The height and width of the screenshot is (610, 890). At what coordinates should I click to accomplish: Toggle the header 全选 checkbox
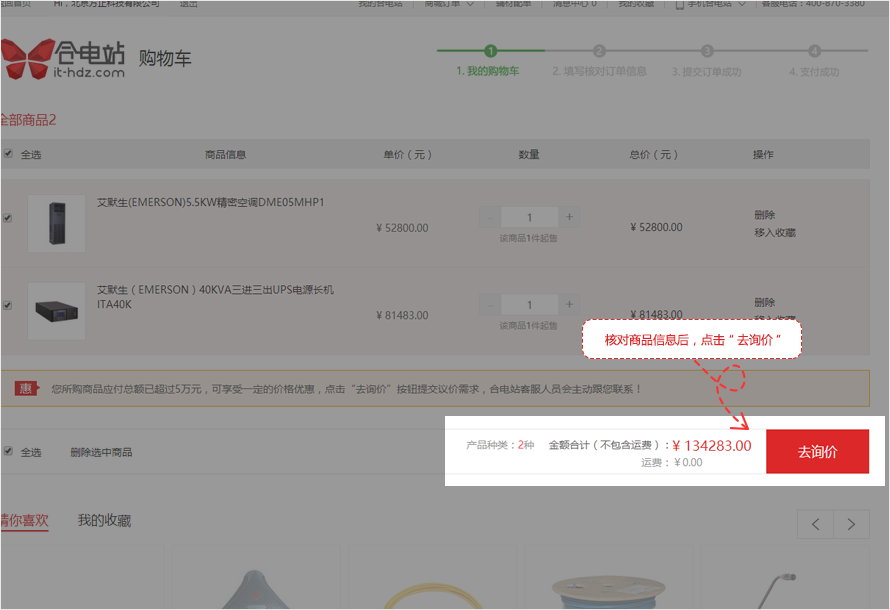click(8, 154)
